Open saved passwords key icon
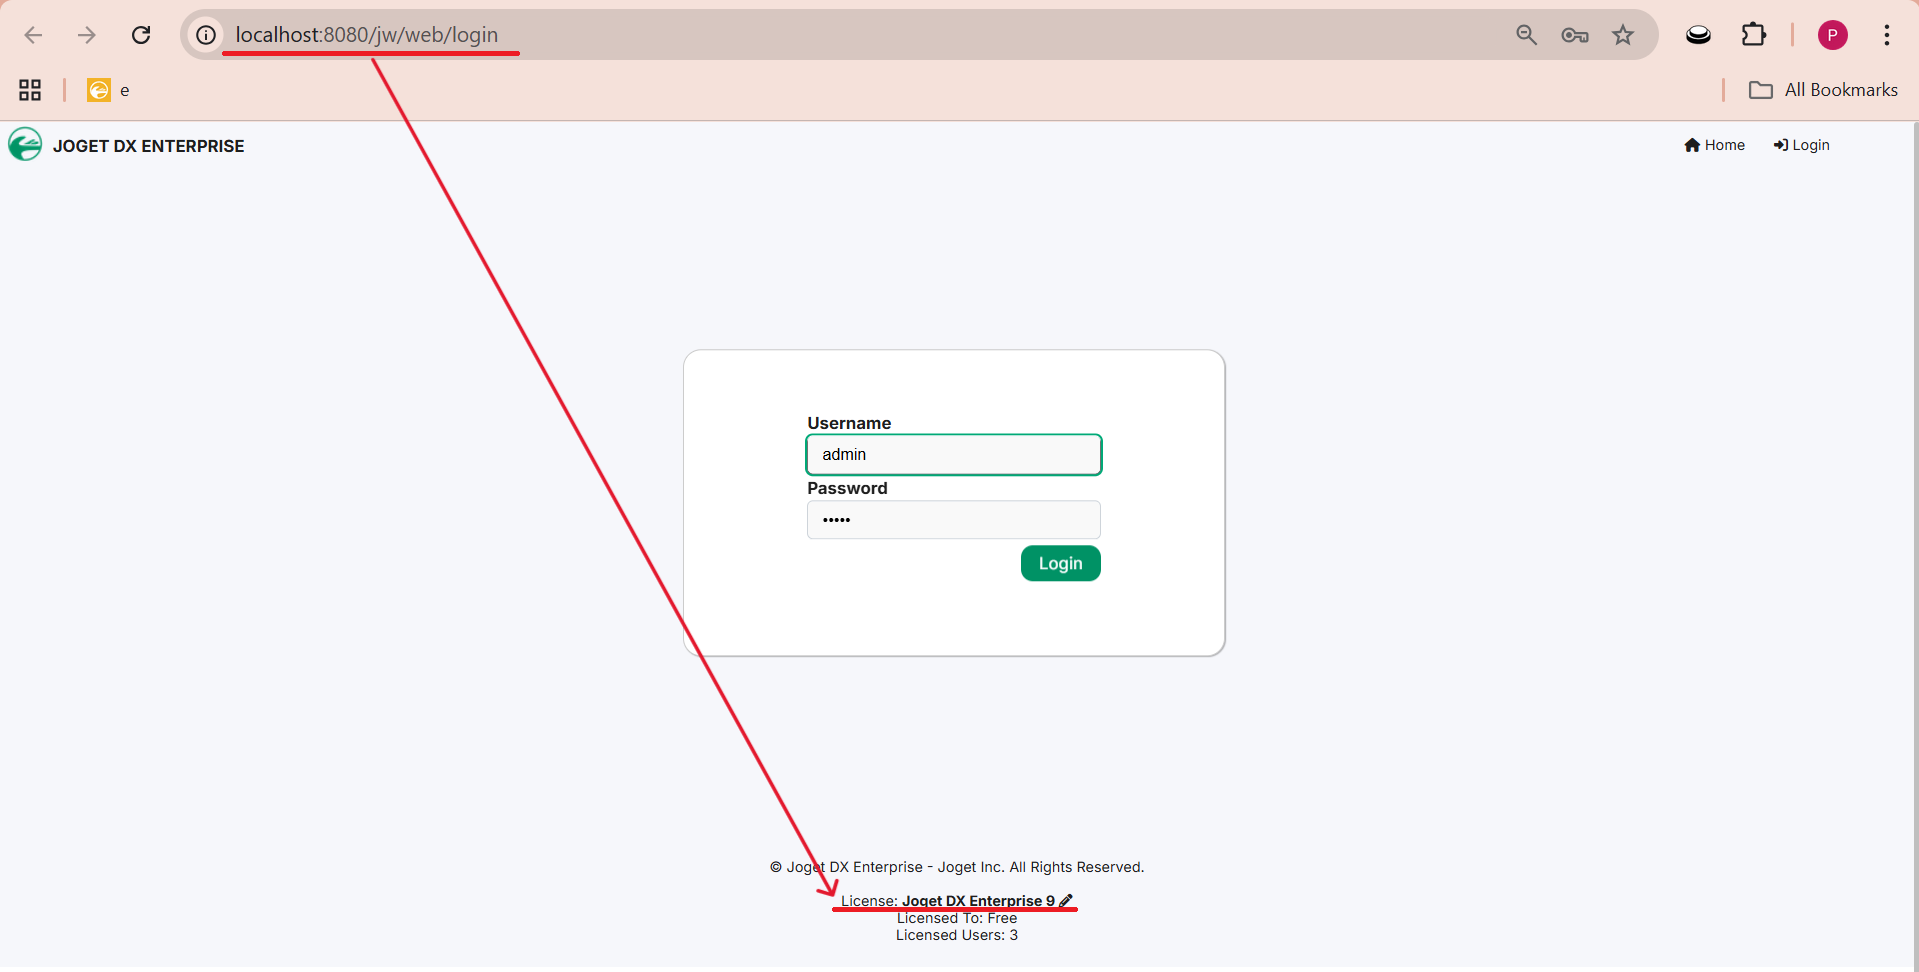 coord(1575,35)
